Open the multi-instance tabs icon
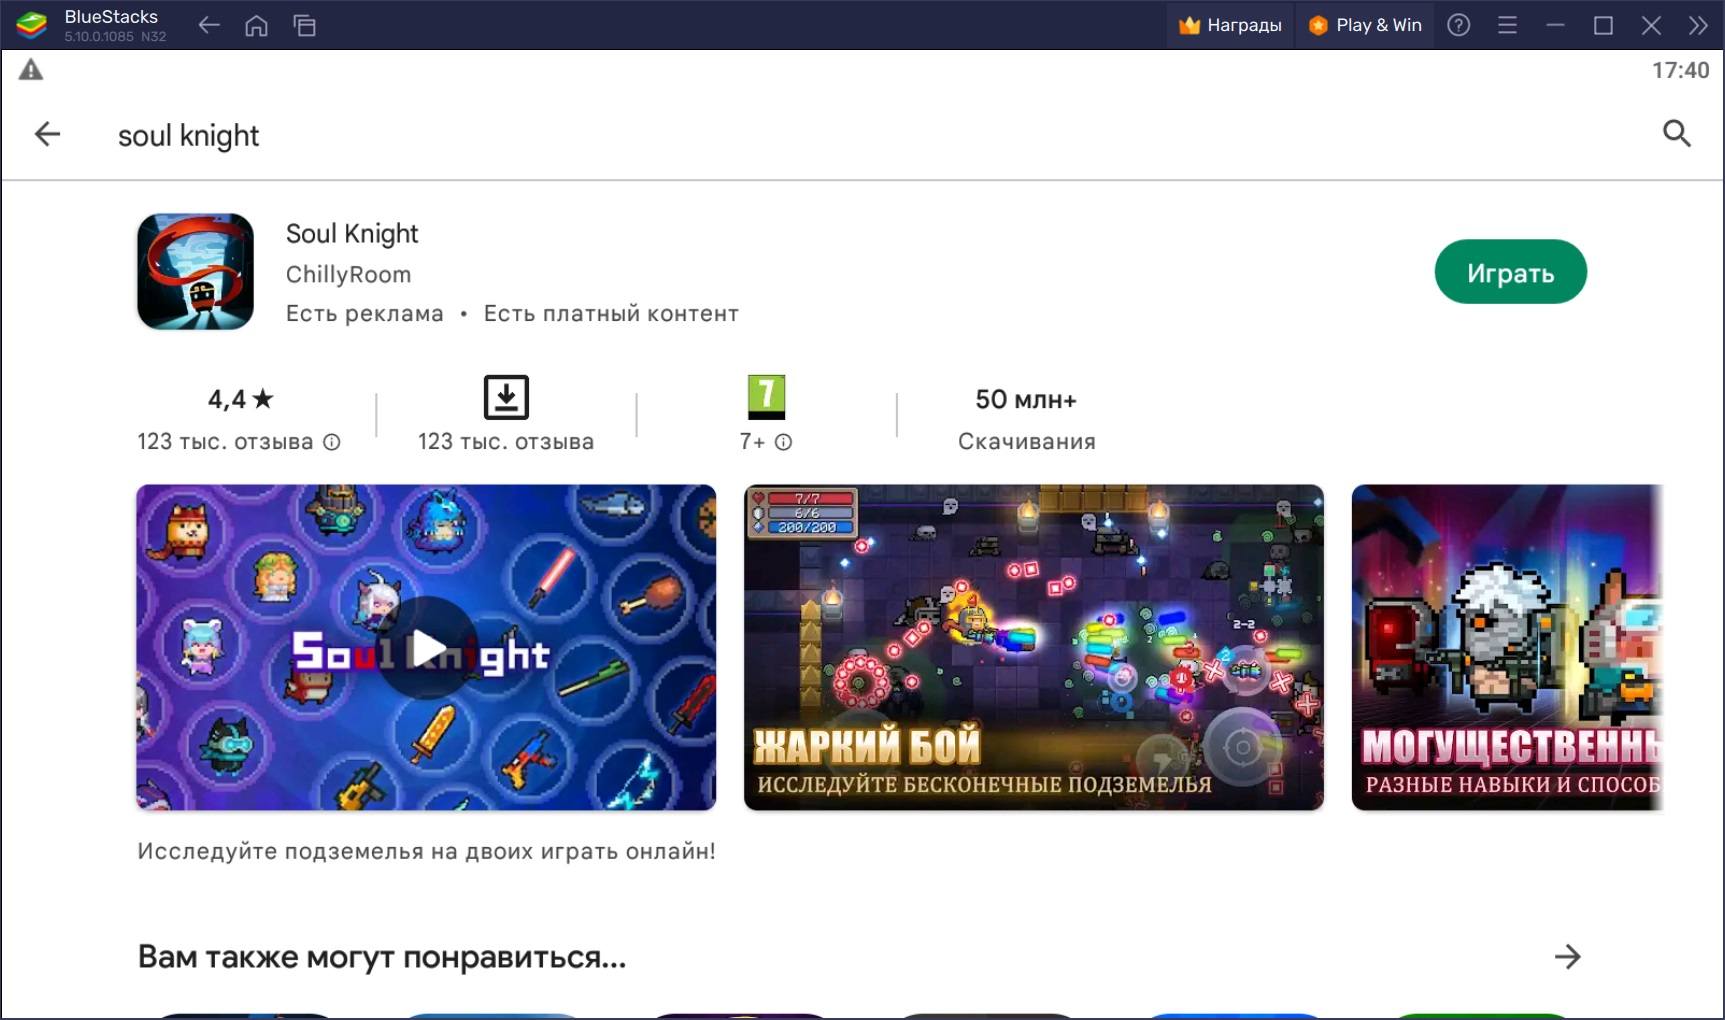 coord(304,26)
